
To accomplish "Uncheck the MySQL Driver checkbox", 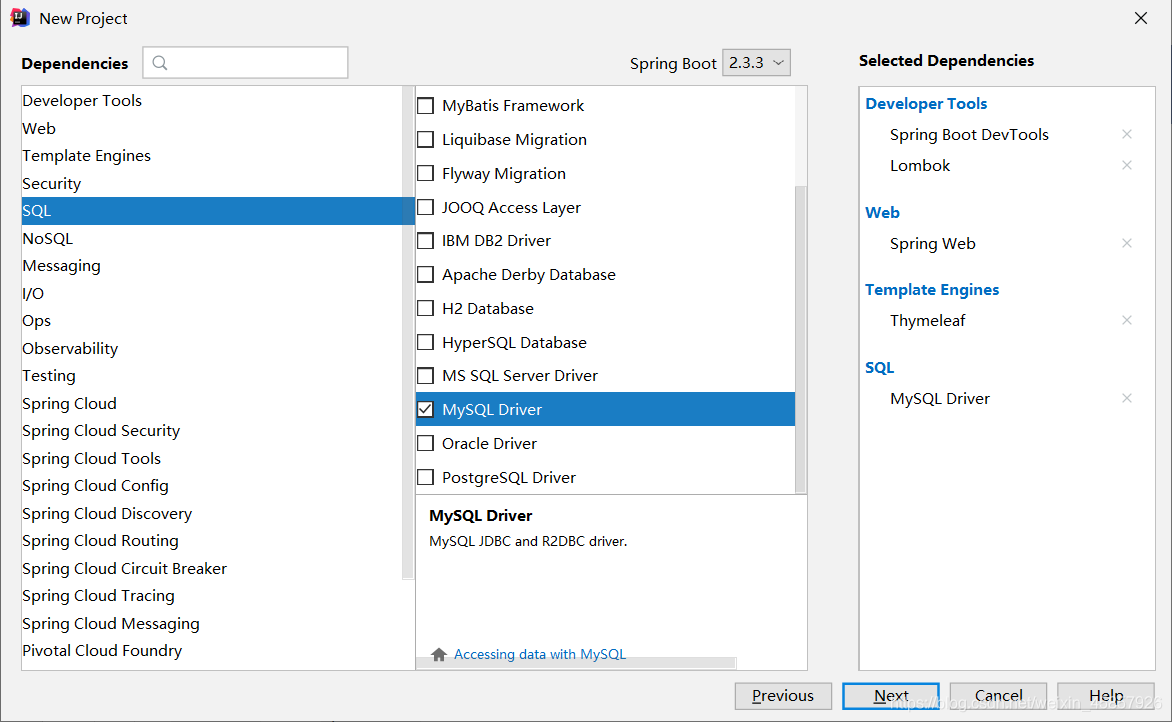I will click(x=425, y=410).
